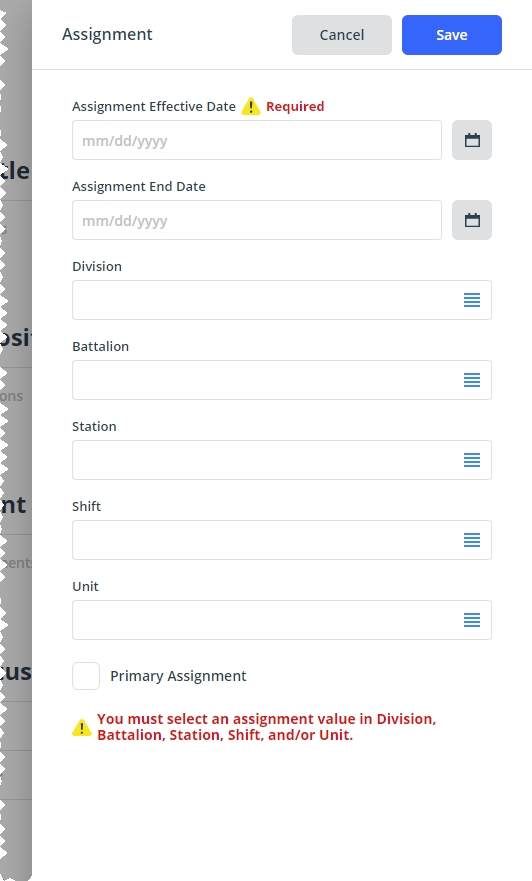The height and width of the screenshot is (881, 532).
Task: Focus the Assignment Effective Date text field
Action: pyautogui.click(x=257, y=140)
